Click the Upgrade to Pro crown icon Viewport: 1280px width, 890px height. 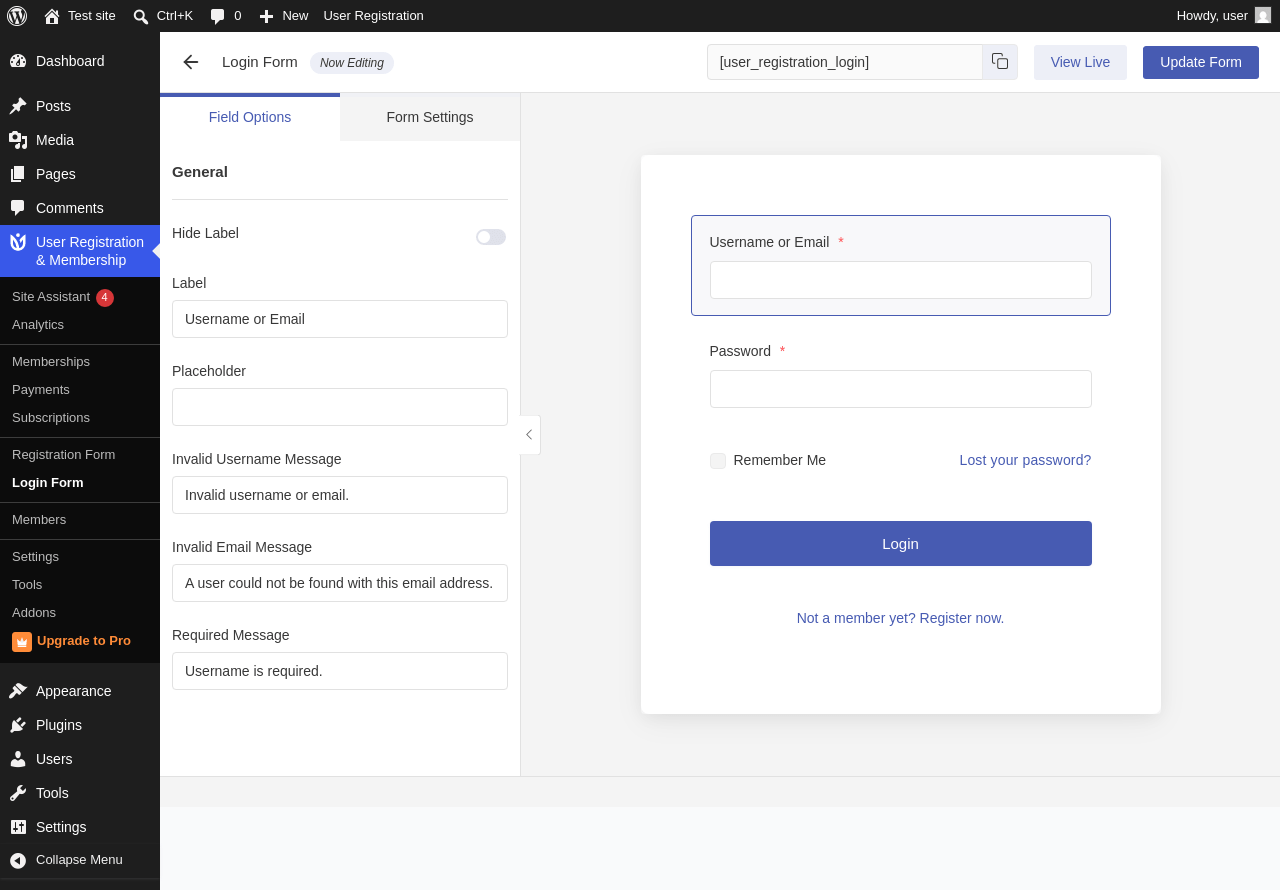(x=22, y=642)
